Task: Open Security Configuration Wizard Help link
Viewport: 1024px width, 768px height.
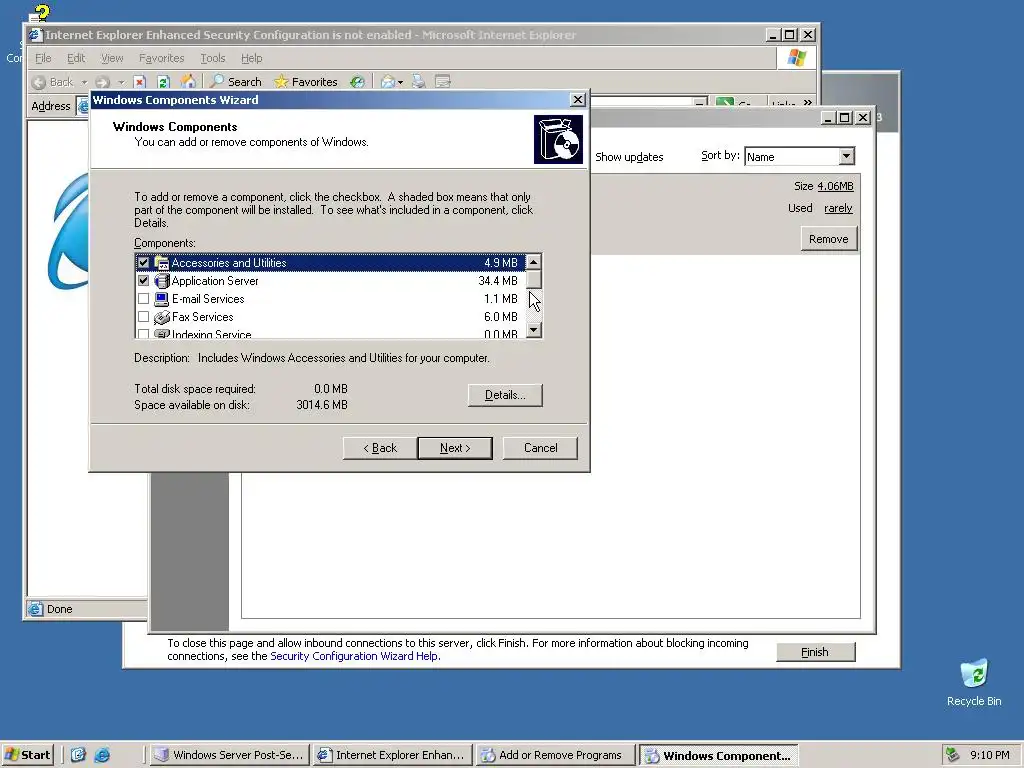Action: pyautogui.click(x=355, y=656)
